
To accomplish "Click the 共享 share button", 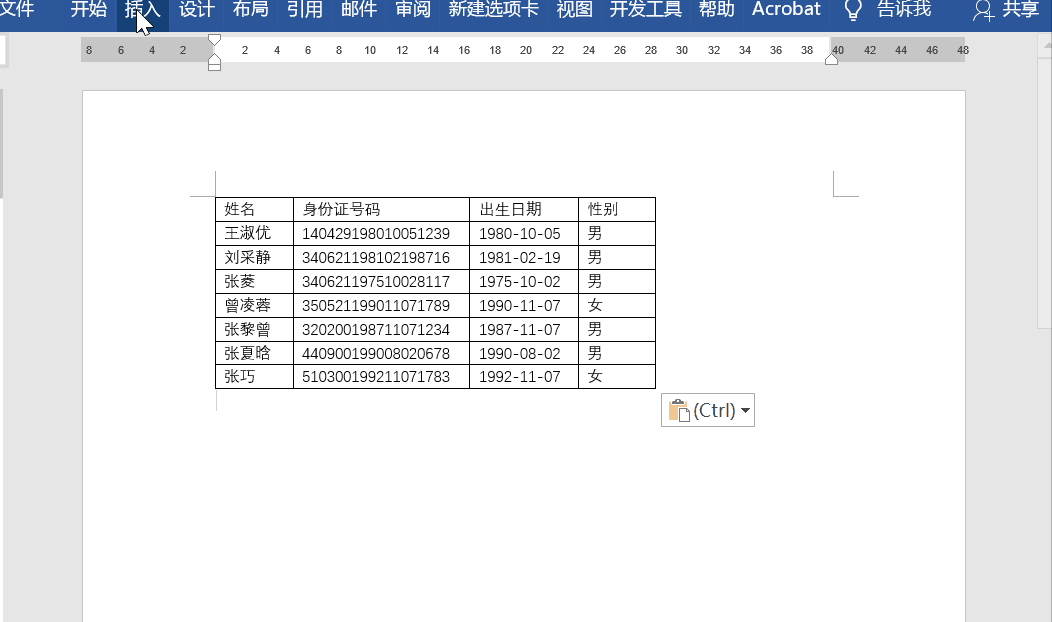I will [1006, 9].
